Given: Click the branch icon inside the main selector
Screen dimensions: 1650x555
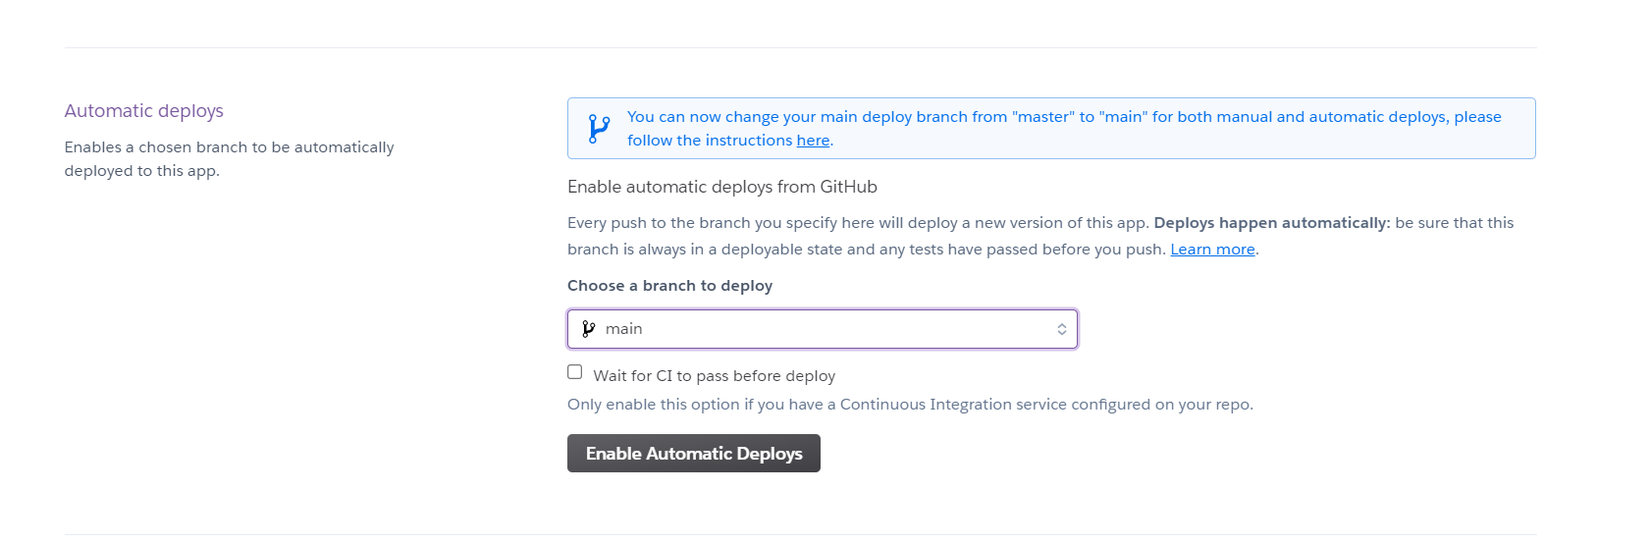Looking at the screenshot, I should [589, 329].
